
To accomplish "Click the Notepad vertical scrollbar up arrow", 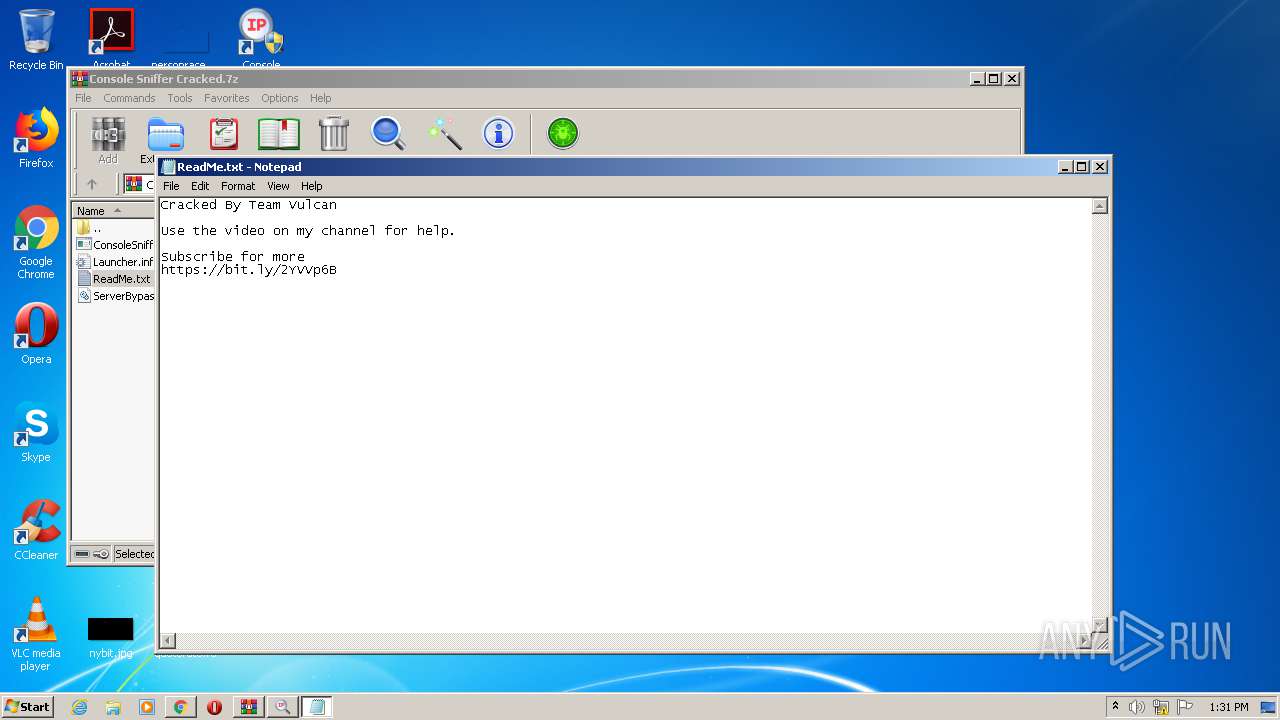I will pyautogui.click(x=1100, y=206).
